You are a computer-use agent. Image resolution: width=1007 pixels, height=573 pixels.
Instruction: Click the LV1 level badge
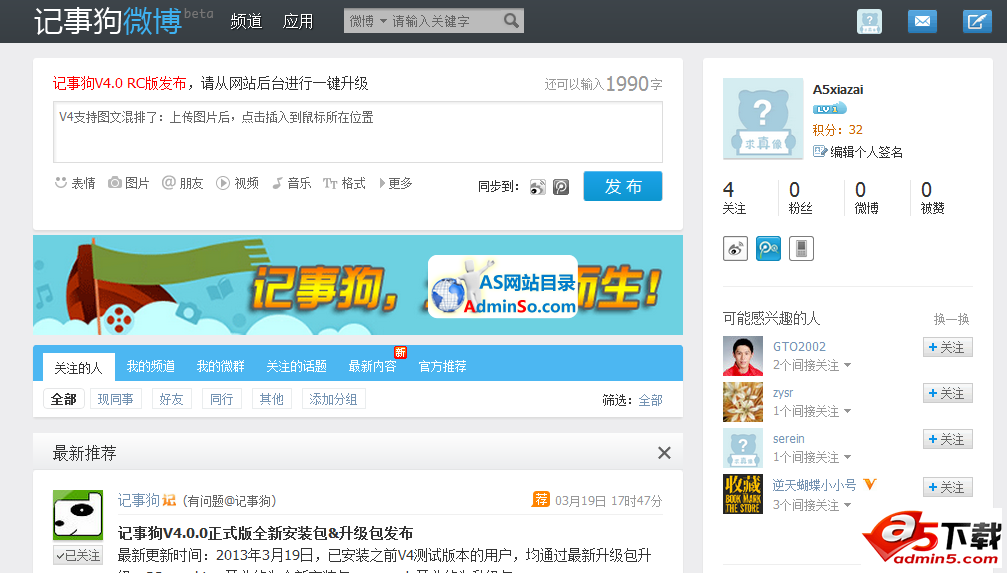(x=829, y=109)
